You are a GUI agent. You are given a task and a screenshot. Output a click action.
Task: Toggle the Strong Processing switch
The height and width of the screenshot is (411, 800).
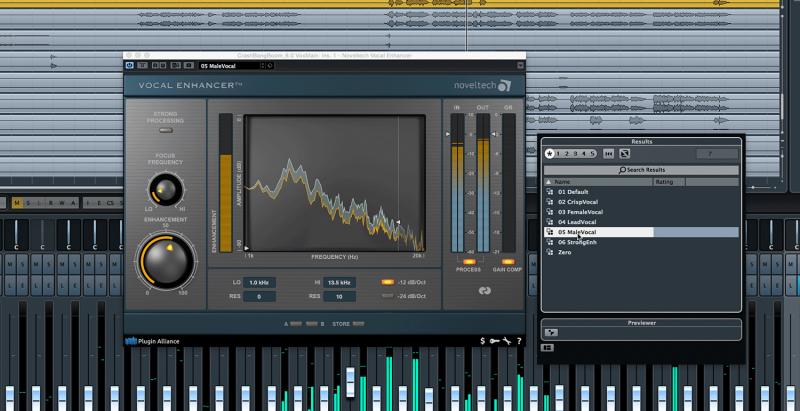[166, 131]
